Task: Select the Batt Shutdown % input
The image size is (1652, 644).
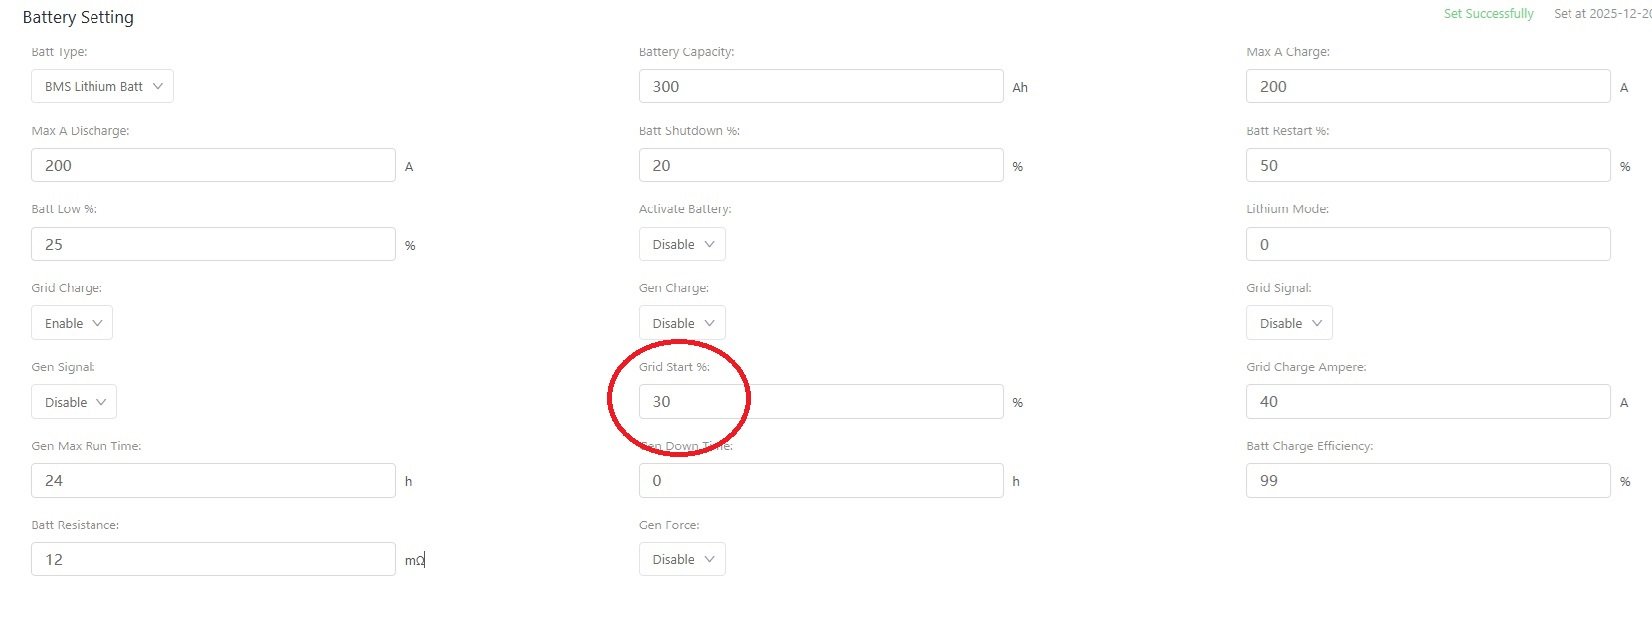Action: (820, 165)
